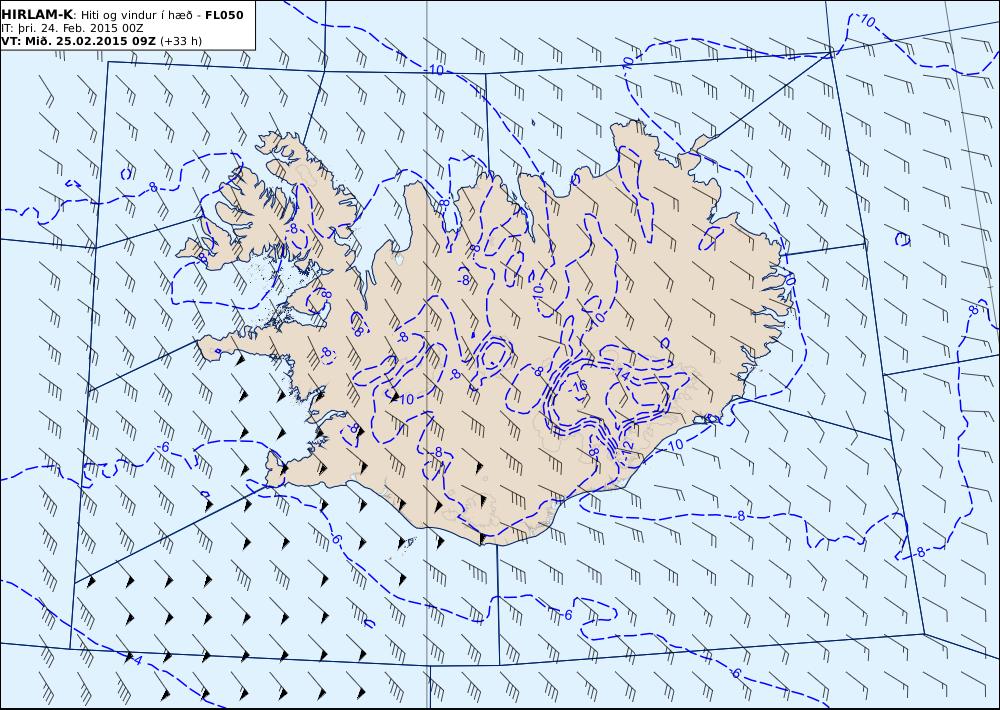Screen dimensions: 1000x710
Task: Click the "12" contour label near the southeast coast
Action: click(x=627, y=446)
